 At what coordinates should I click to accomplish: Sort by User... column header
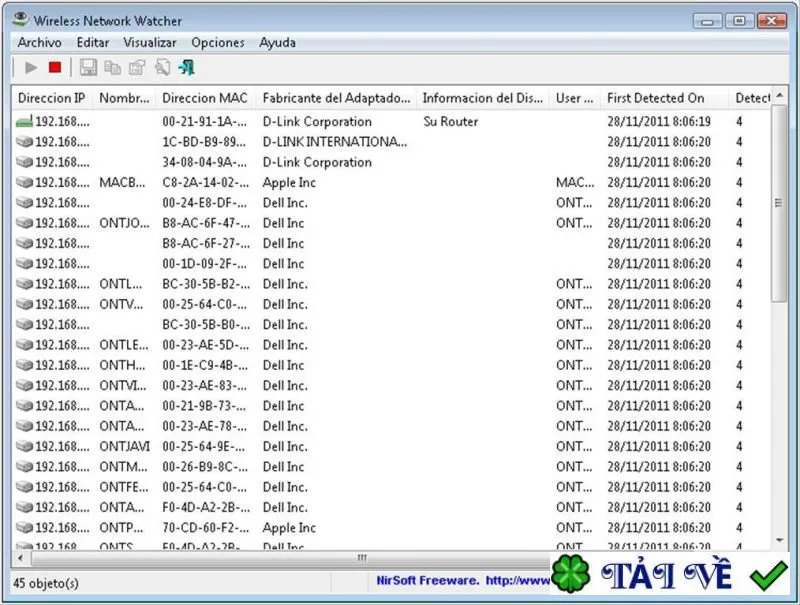(x=574, y=98)
